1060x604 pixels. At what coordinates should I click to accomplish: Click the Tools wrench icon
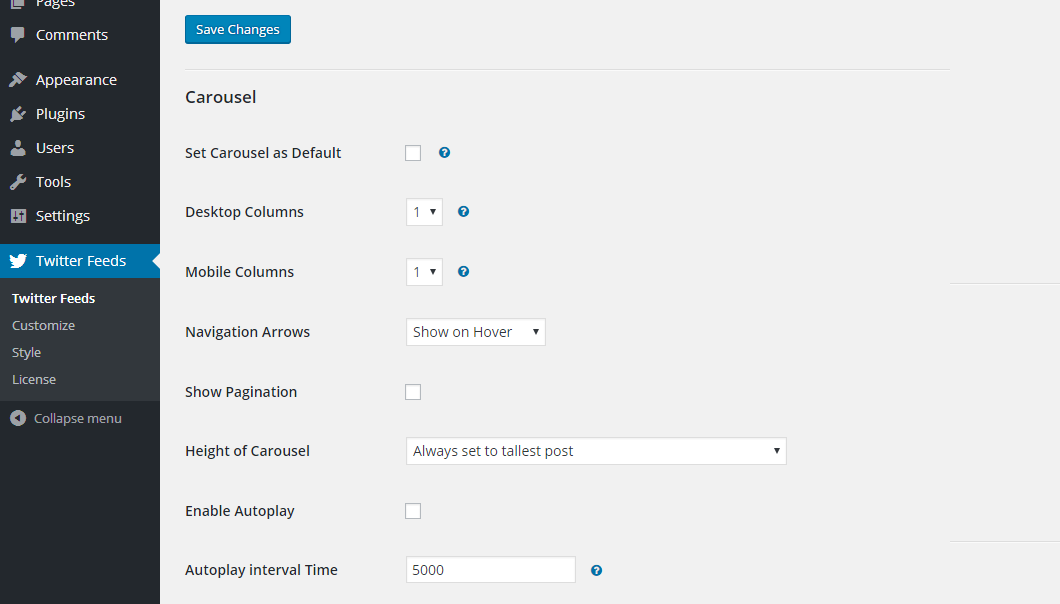[x=18, y=182]
